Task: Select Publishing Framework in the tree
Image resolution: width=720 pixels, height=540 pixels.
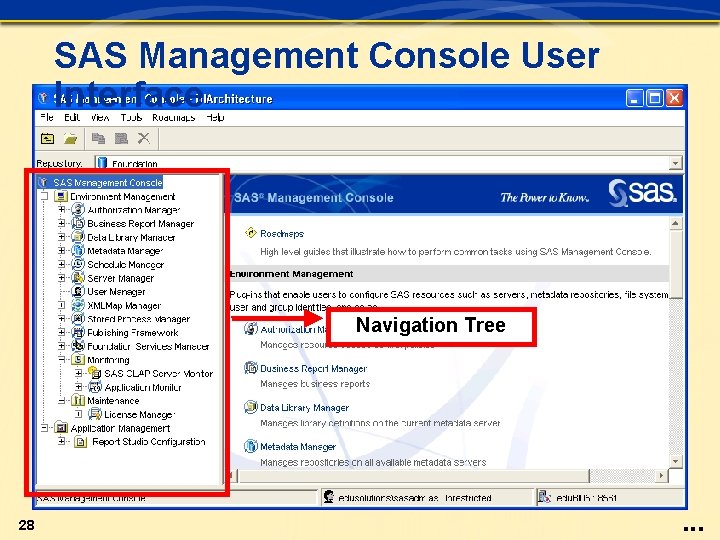Action: tap(133, 333)
